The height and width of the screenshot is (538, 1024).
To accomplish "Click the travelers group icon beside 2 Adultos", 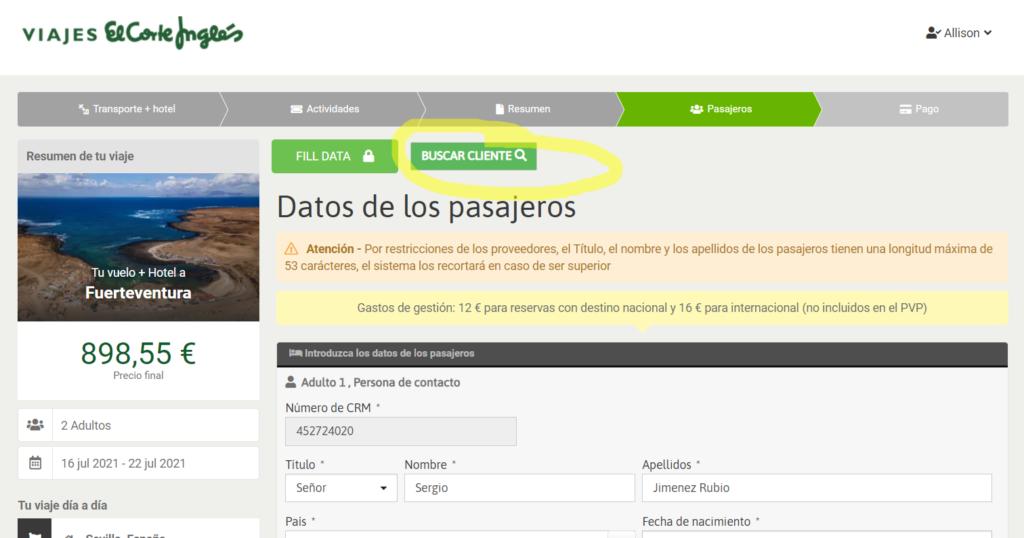I will click(x=35, y=425).
